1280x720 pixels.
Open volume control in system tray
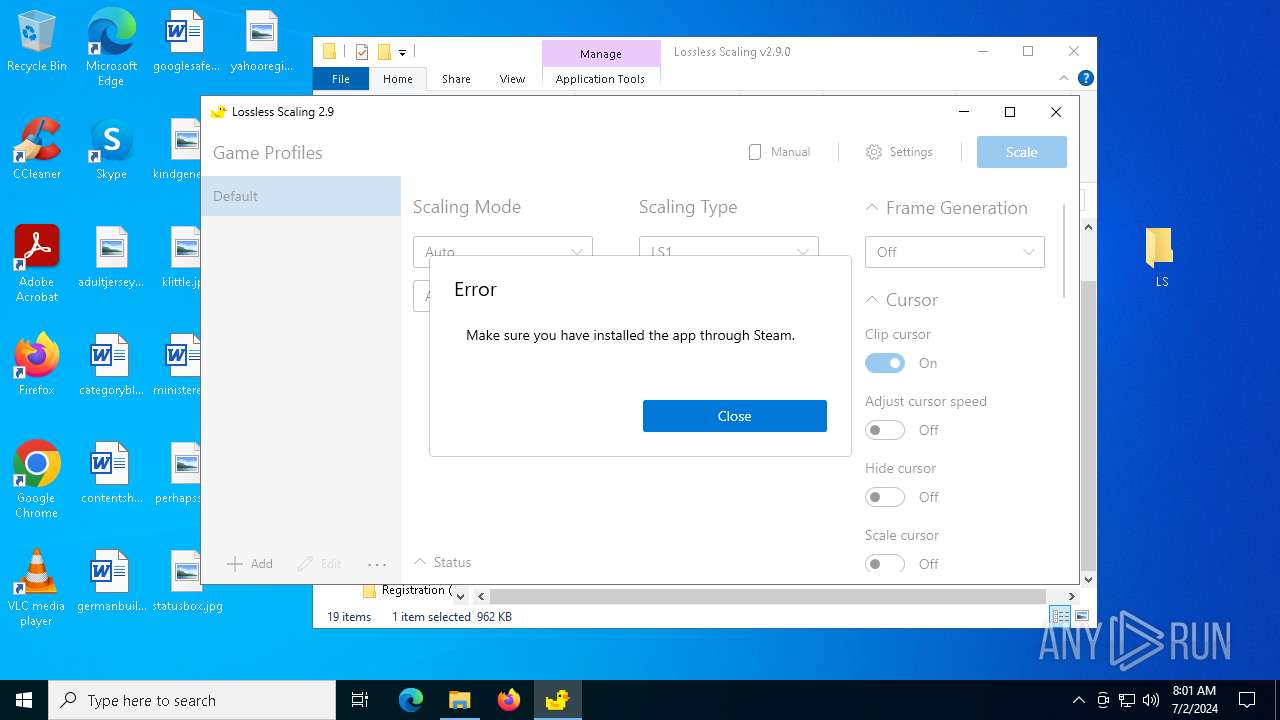1151,700
